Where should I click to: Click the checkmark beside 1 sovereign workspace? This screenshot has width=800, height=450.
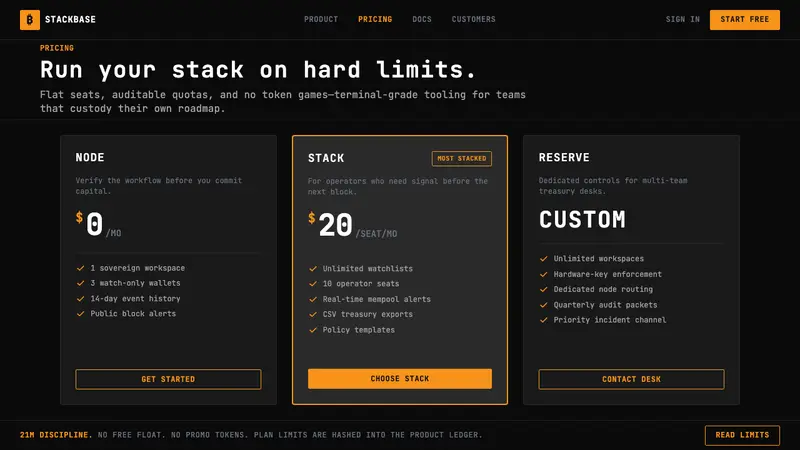click(80, 268)
